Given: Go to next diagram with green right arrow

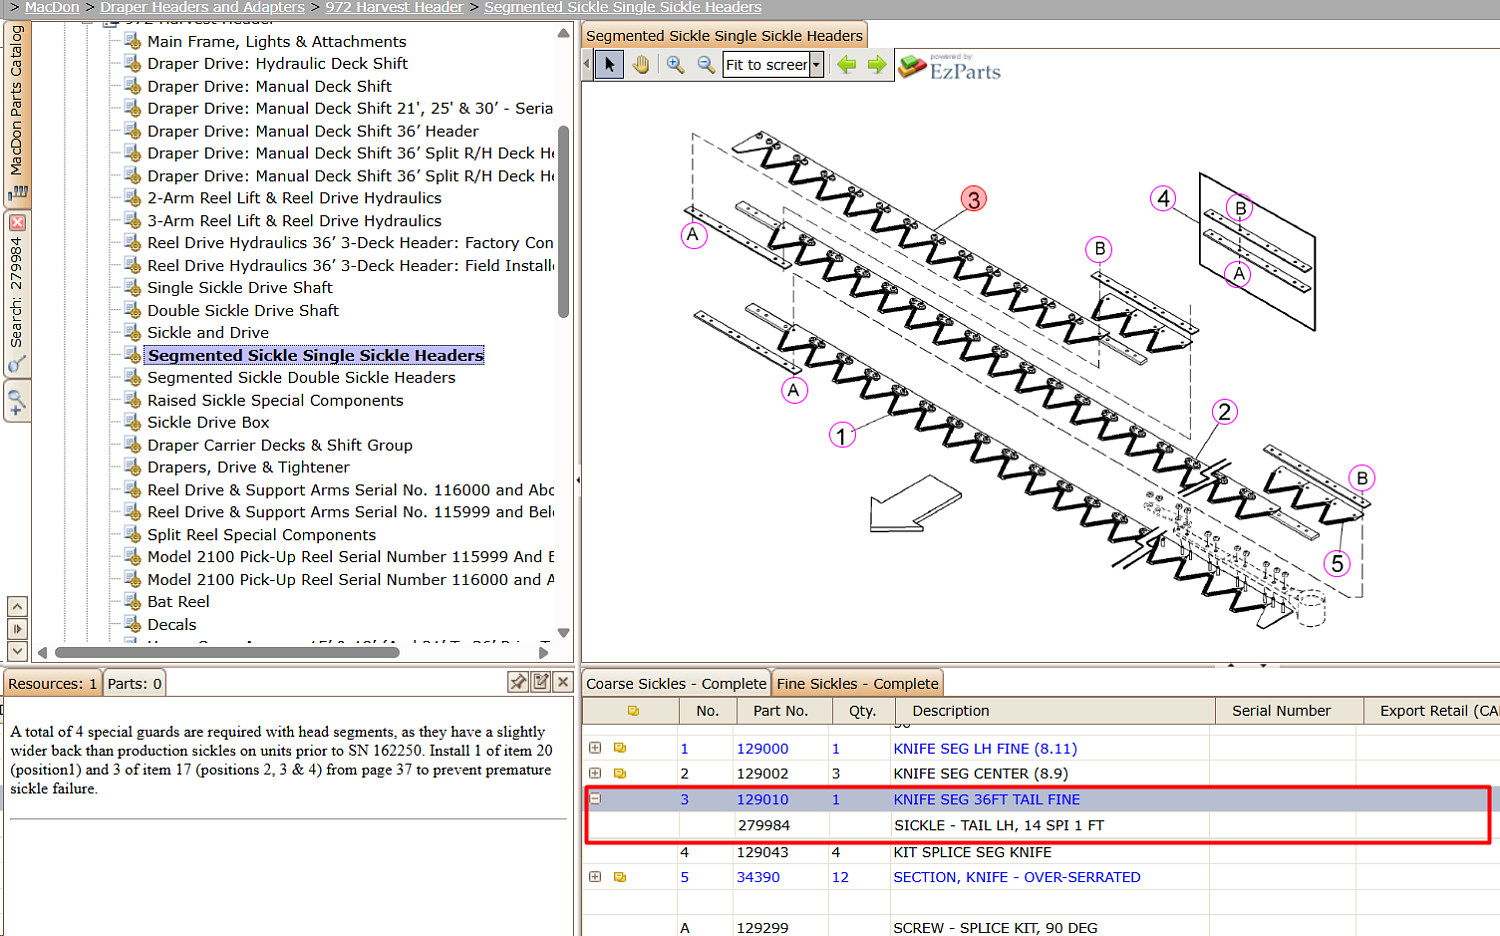Looking at the screenshot, I should pyautogui.click(x=877, y=65).
